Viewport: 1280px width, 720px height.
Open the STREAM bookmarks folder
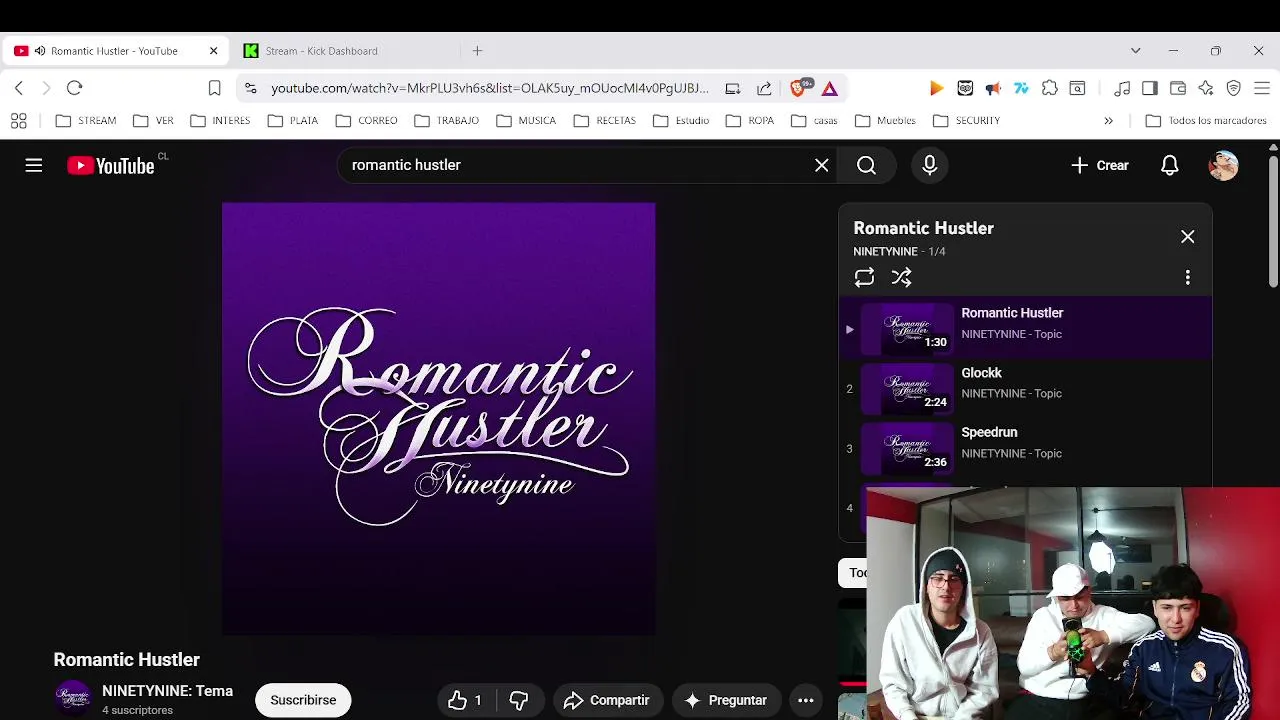click(86, 120)
